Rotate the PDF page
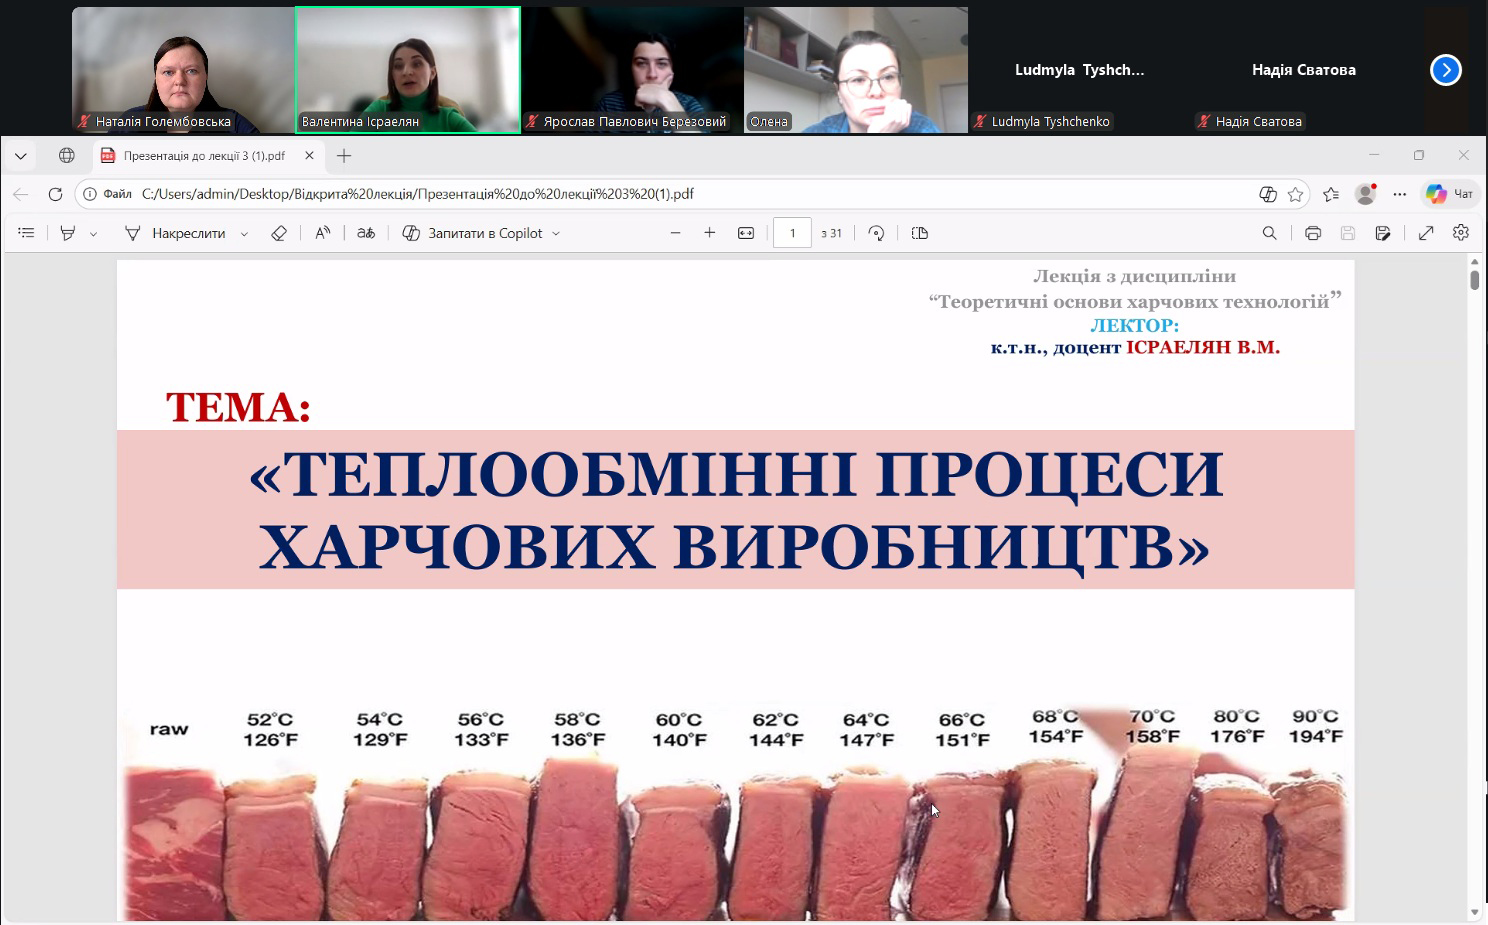 [x=876, y=233]
